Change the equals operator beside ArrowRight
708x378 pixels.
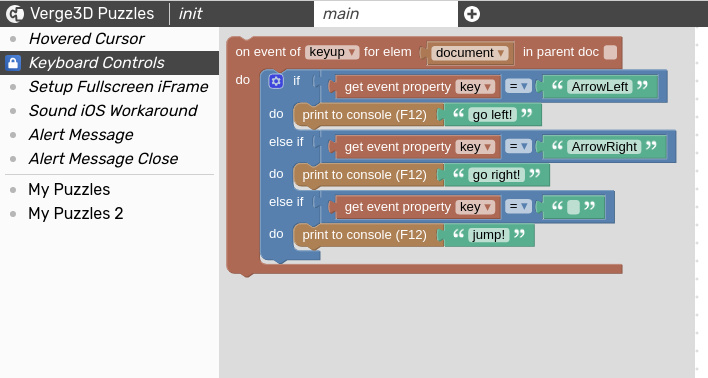(x=518, y=146)
